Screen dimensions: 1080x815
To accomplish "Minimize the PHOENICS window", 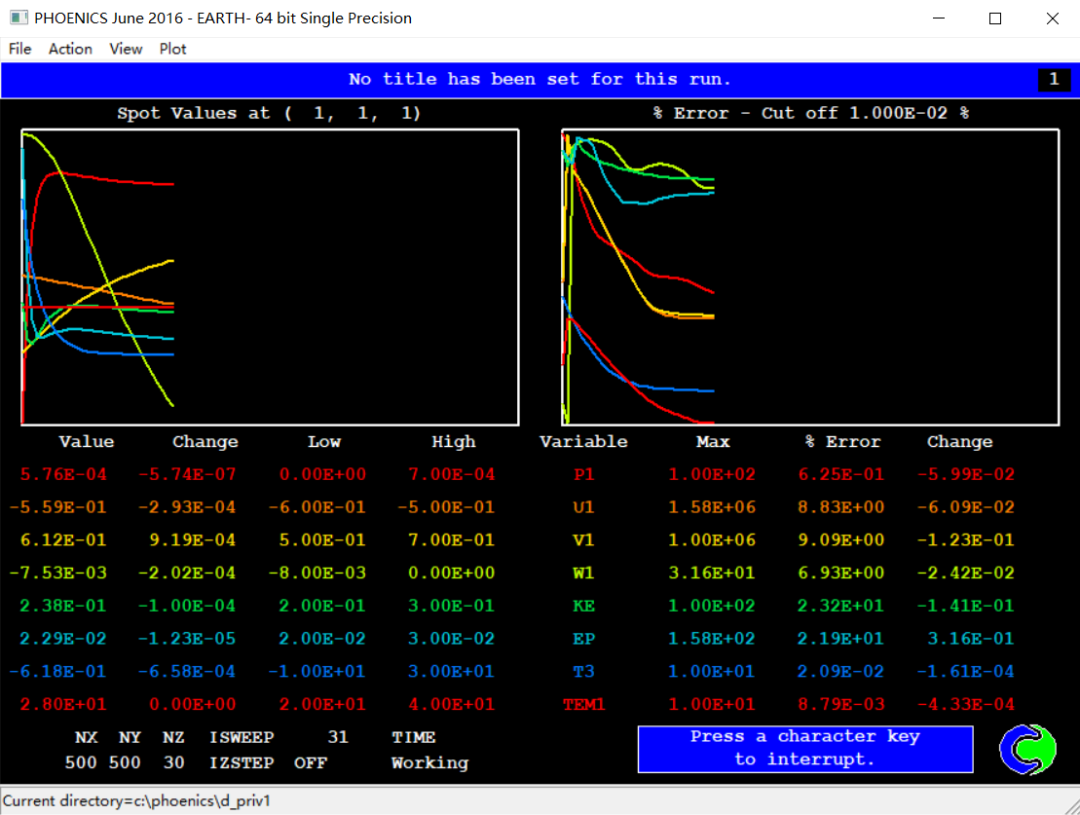I will (x=938, y=19).
